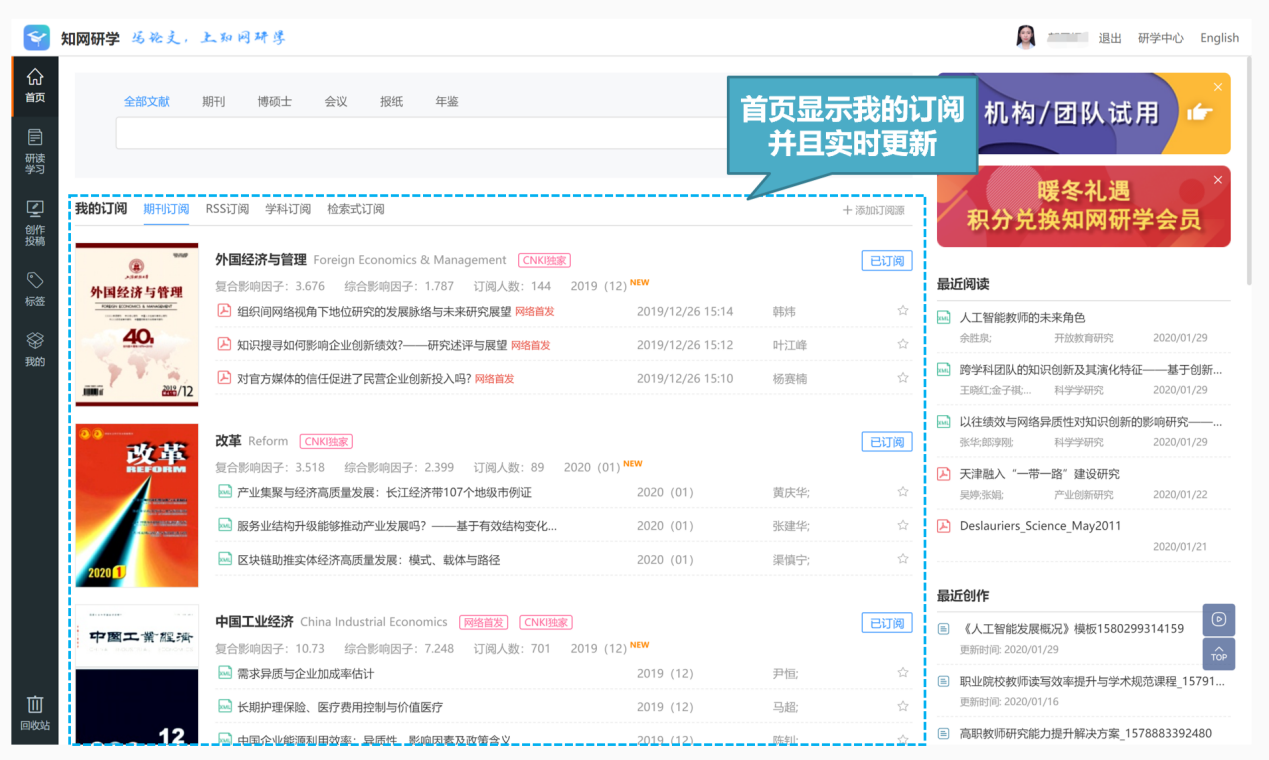This screenshot has width=1269, height=760.
Task: Star the article by 黄庆华
Action: point(903,492)
